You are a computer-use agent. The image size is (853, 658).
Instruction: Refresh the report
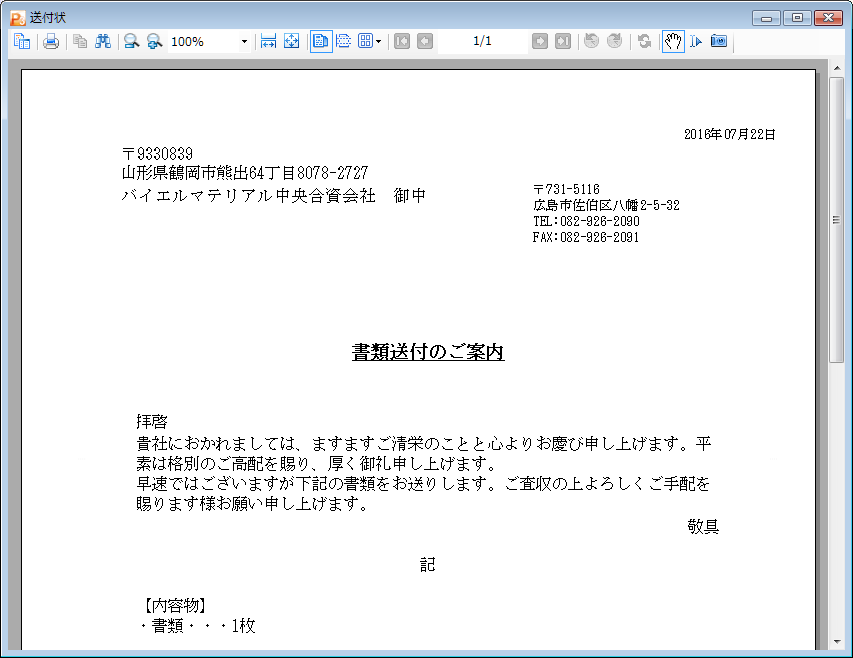(645, 41)
